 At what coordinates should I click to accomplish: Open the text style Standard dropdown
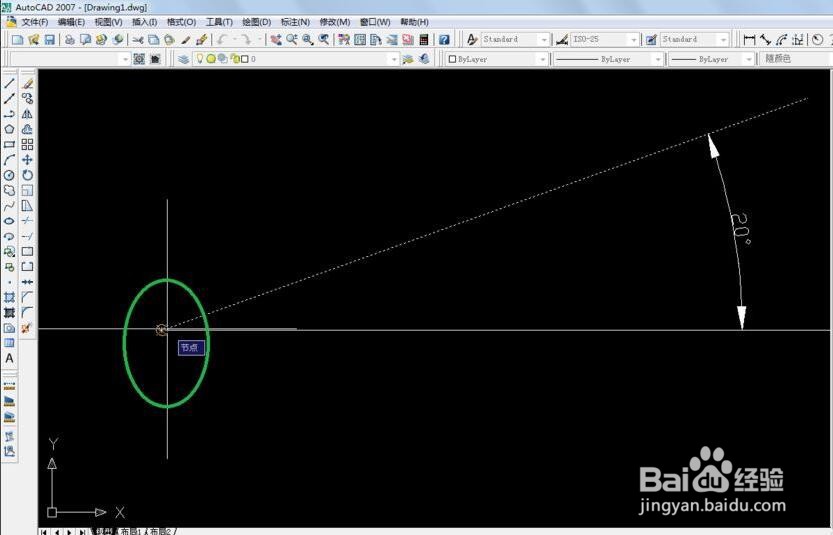coord(543,40)
